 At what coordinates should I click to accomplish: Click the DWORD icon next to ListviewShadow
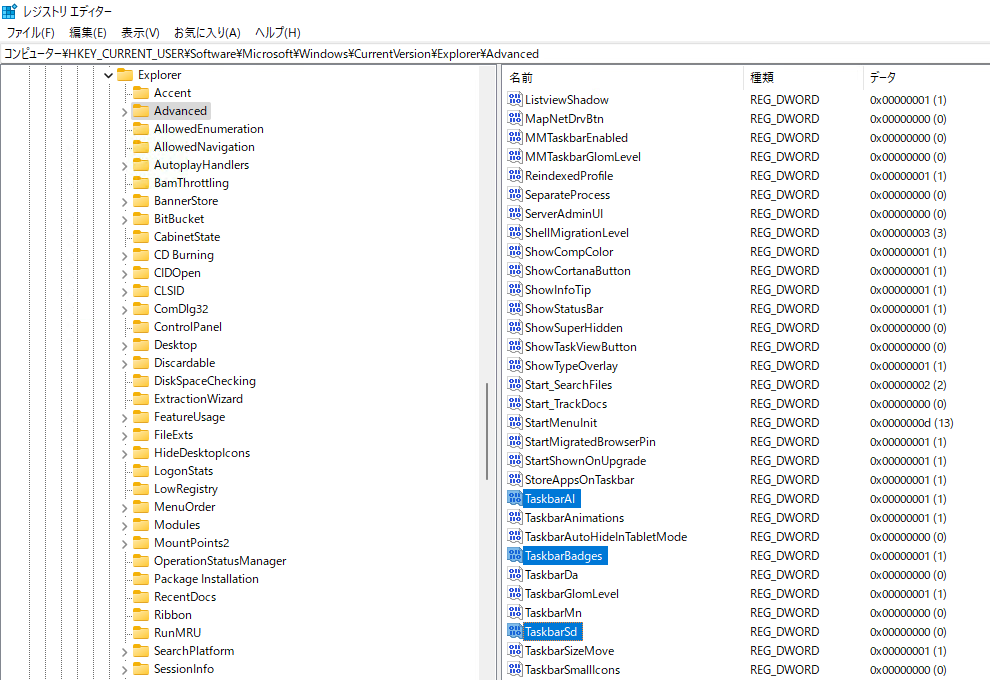pos(515,99)
